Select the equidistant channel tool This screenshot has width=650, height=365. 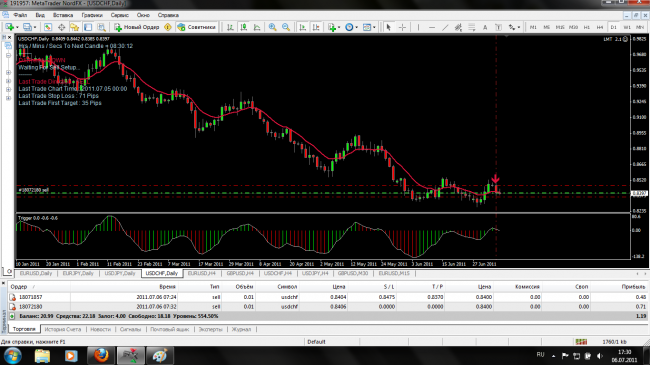pos(458,27)
